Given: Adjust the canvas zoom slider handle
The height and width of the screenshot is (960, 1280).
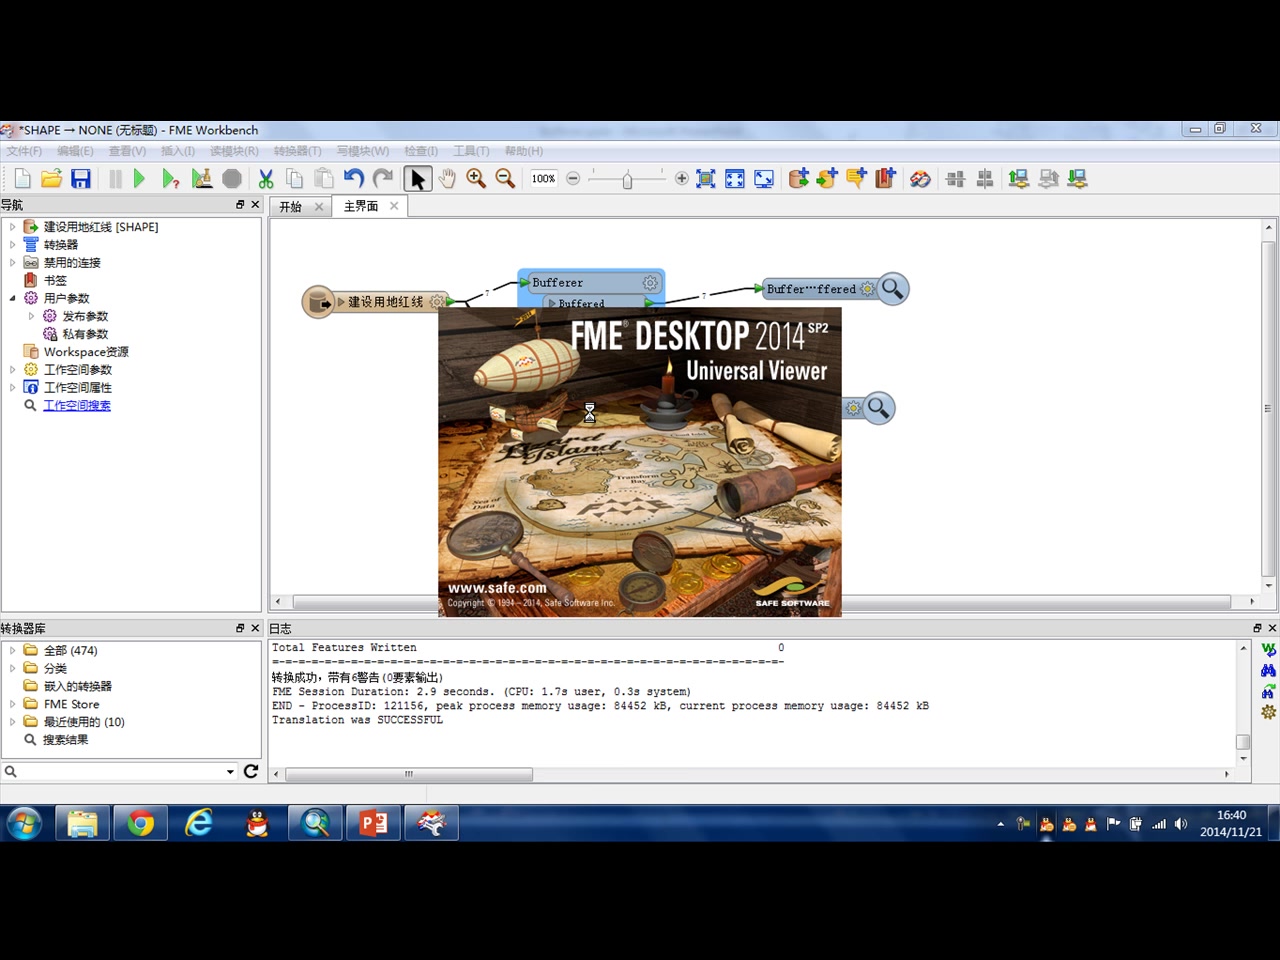Looking at the screenshot, I should point(627,179).
